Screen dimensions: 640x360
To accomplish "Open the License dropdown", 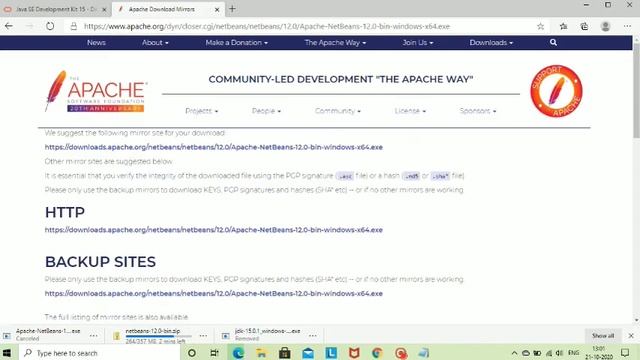I will (410, 111).
